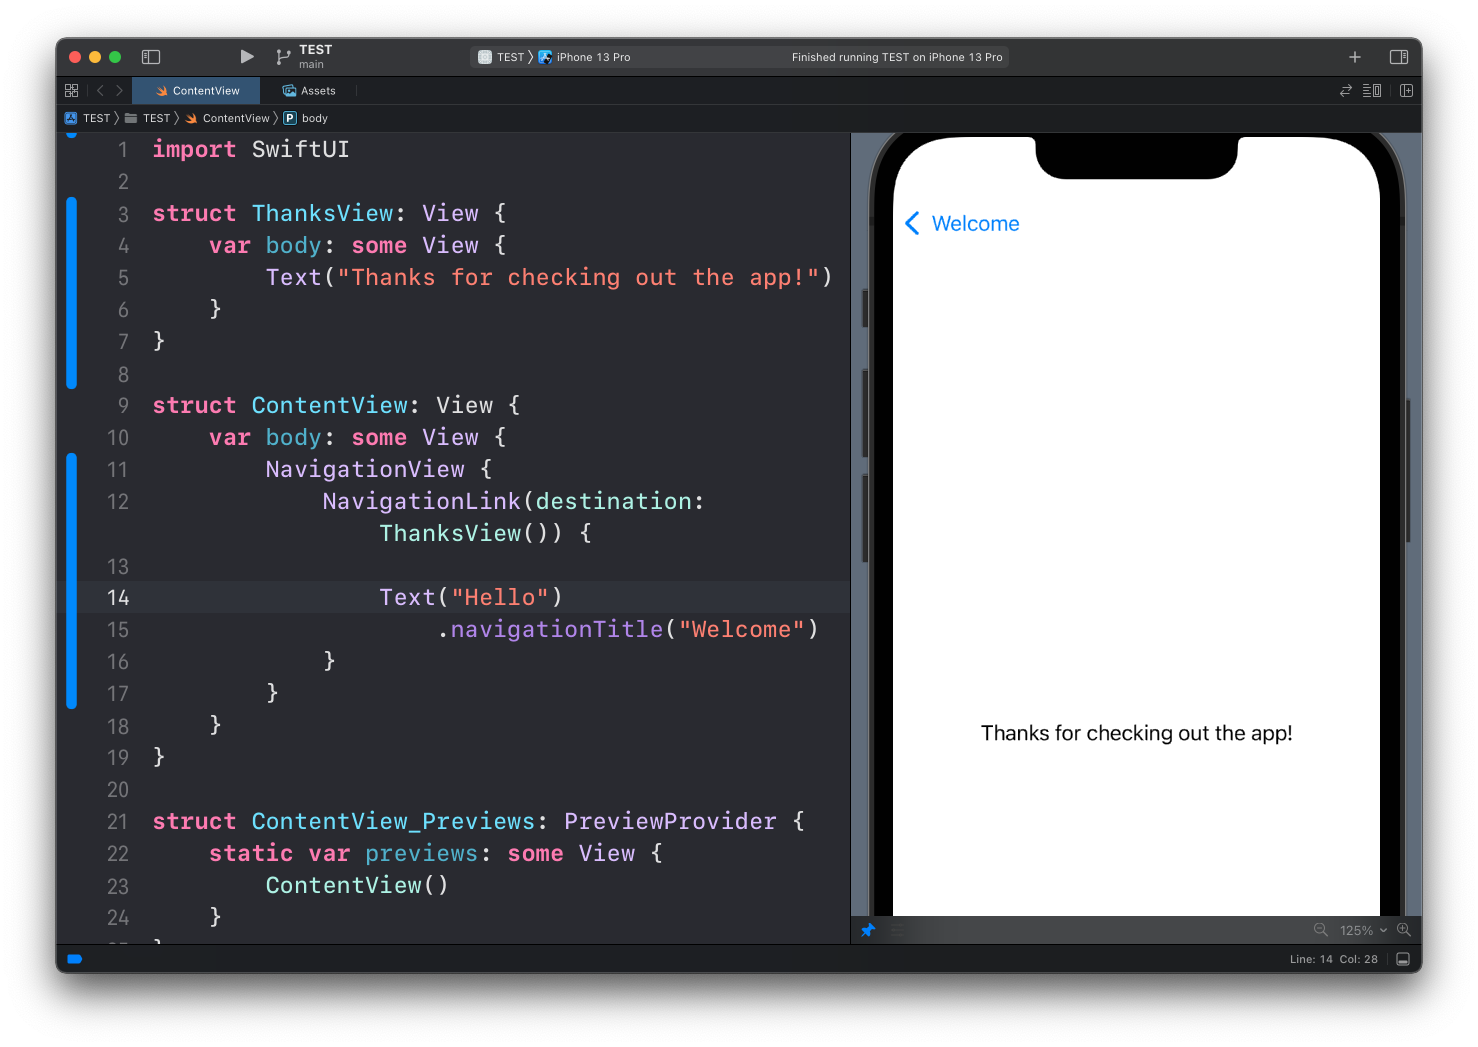This screenshot has width=1478, height=1047.
Task: Toggle the pin preview button
Action: coord(868,930)
